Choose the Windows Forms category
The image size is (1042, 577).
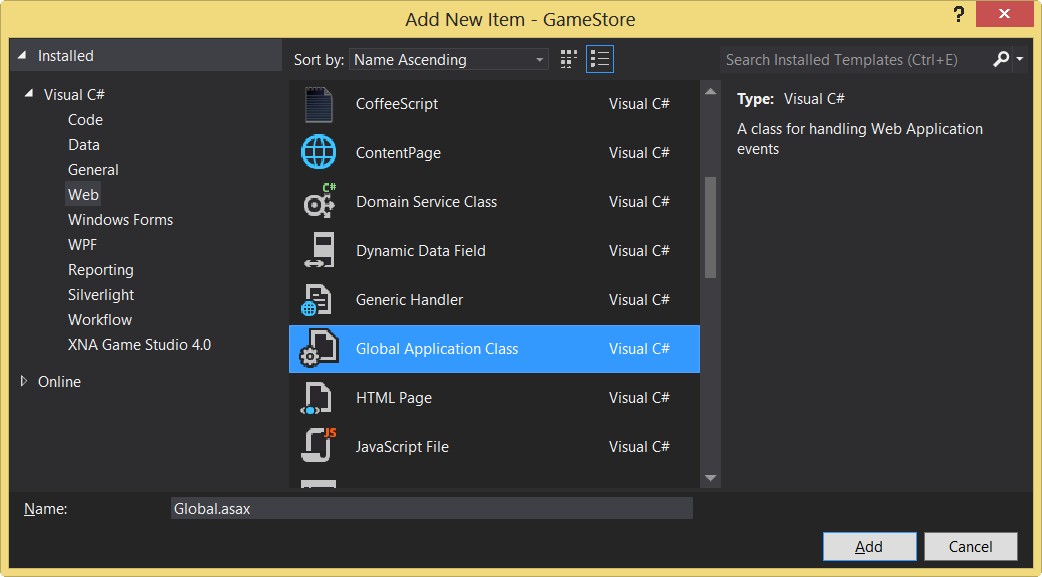[x=120, y=220]
